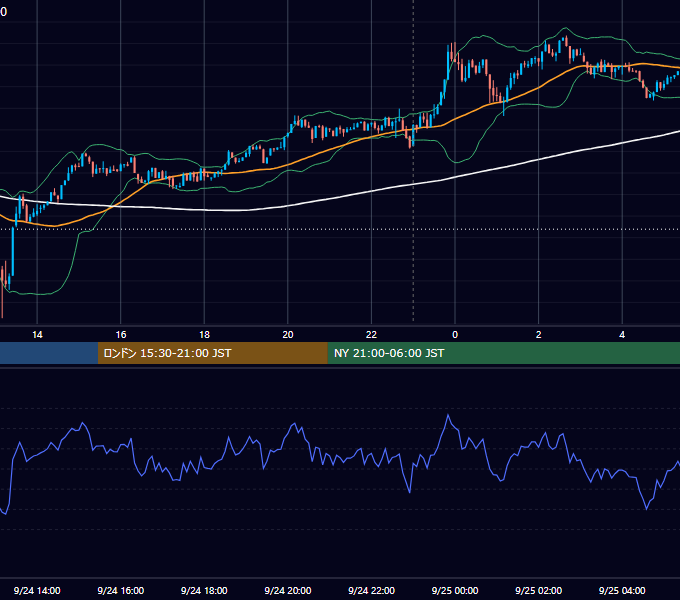Click the 9/25 00:00 date label
Image resolution: width=680 pixels, height=600 pixels.
point(455,590)
